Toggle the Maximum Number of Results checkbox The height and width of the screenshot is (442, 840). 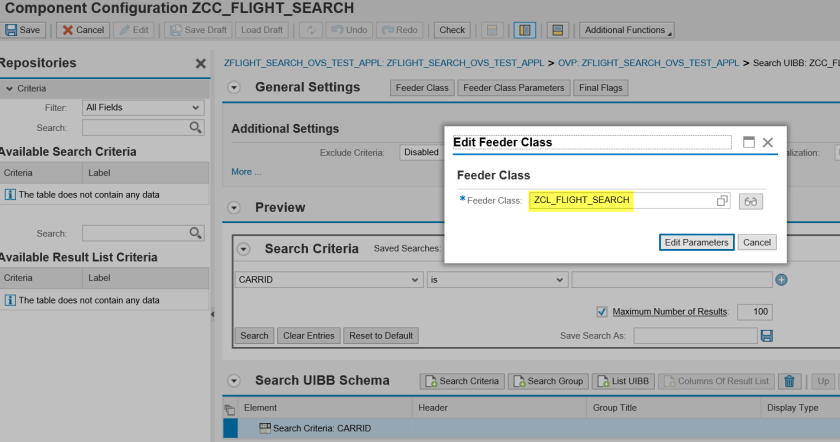click(x=602, y=312)
